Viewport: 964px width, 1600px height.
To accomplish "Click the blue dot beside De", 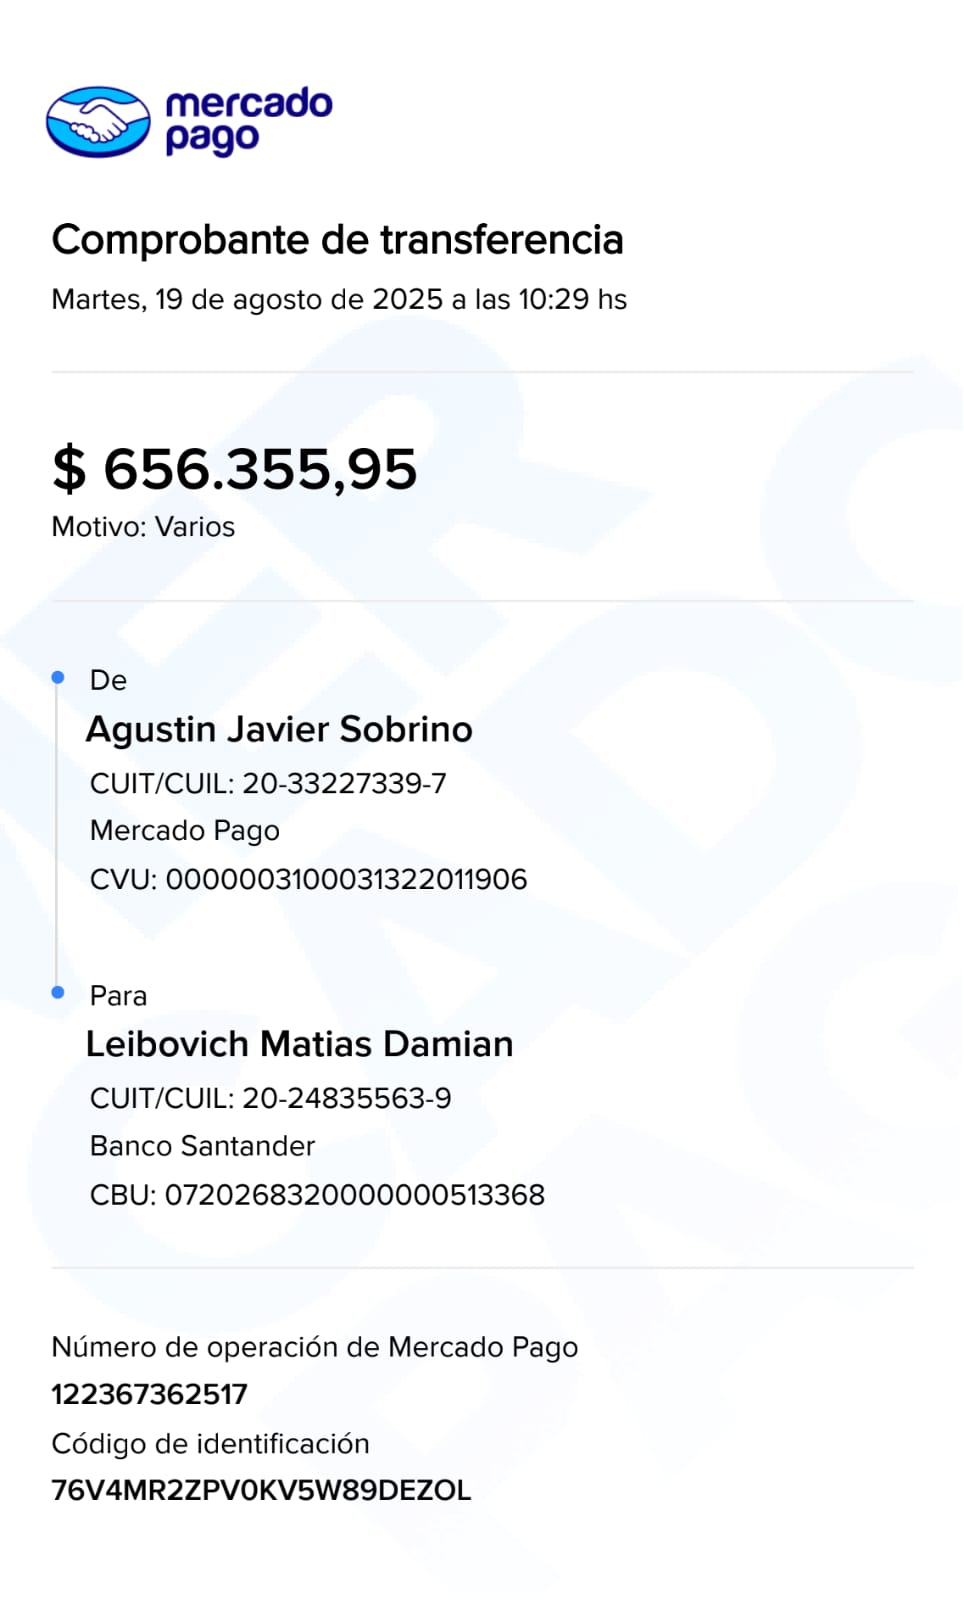I will click(x=58, y=678).
